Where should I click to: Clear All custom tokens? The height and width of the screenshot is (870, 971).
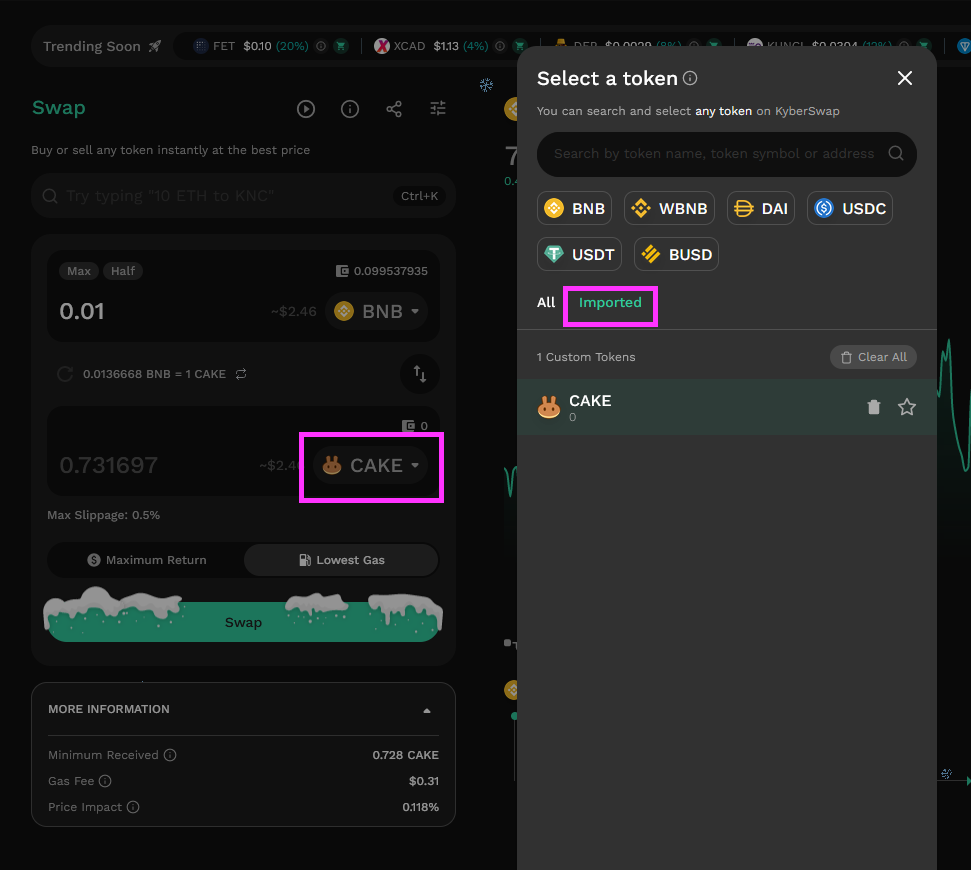point(873,357)
